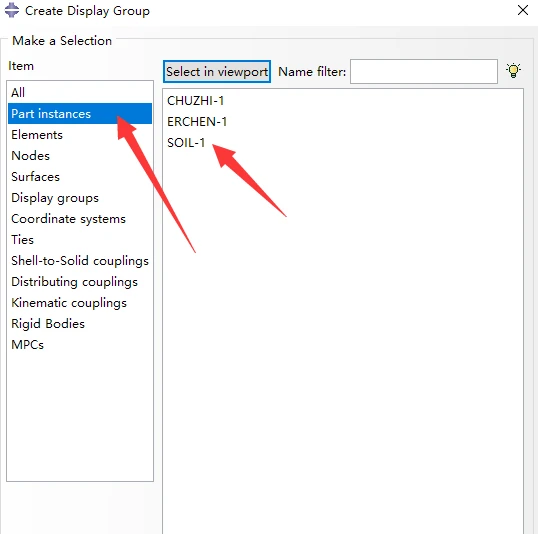
Task: Select Display groups item
Action: 80,198
